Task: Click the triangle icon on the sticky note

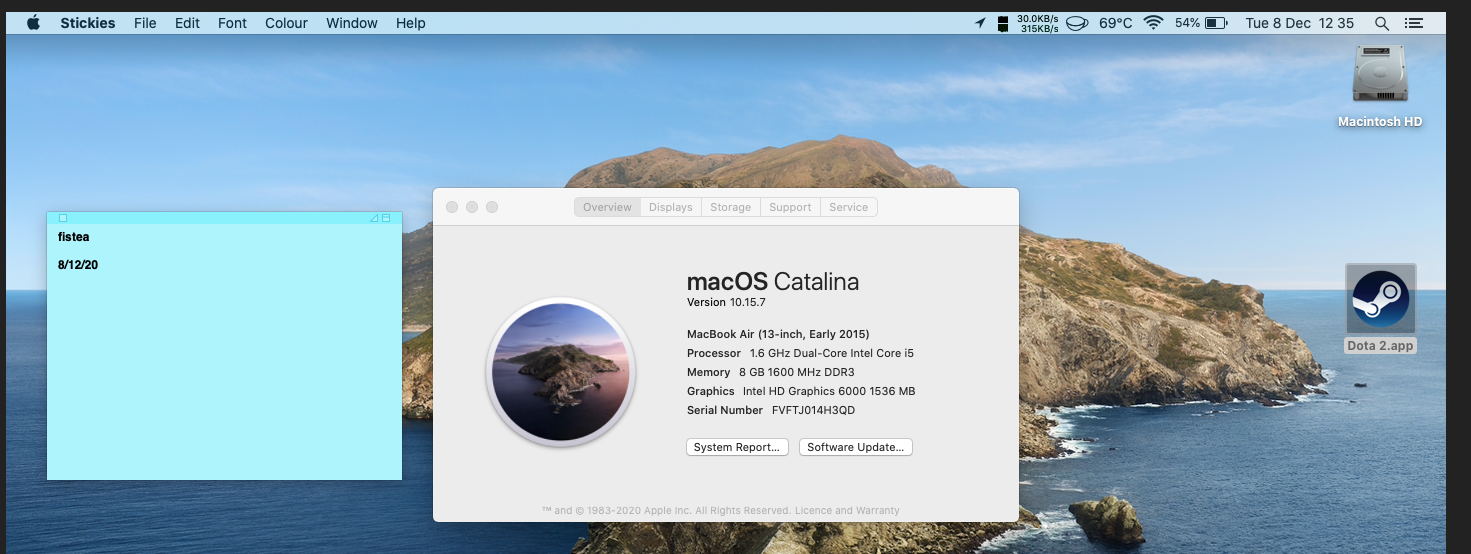Action: click(x=374, y=218)
